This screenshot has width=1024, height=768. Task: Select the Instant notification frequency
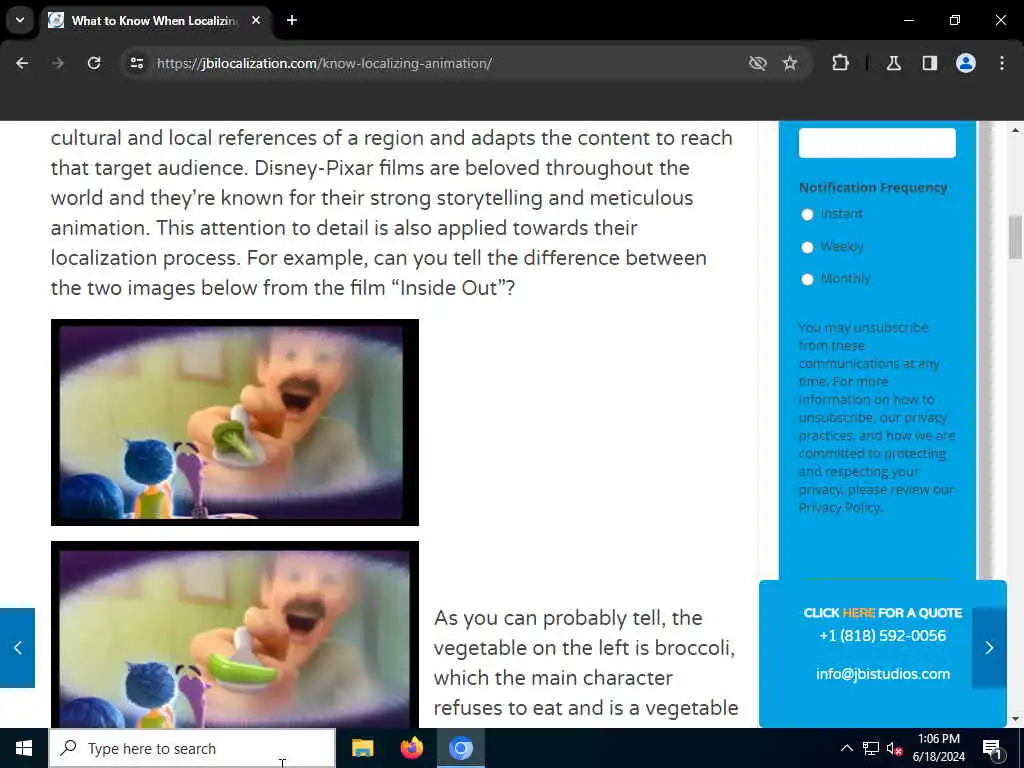(x=807, y=214)
